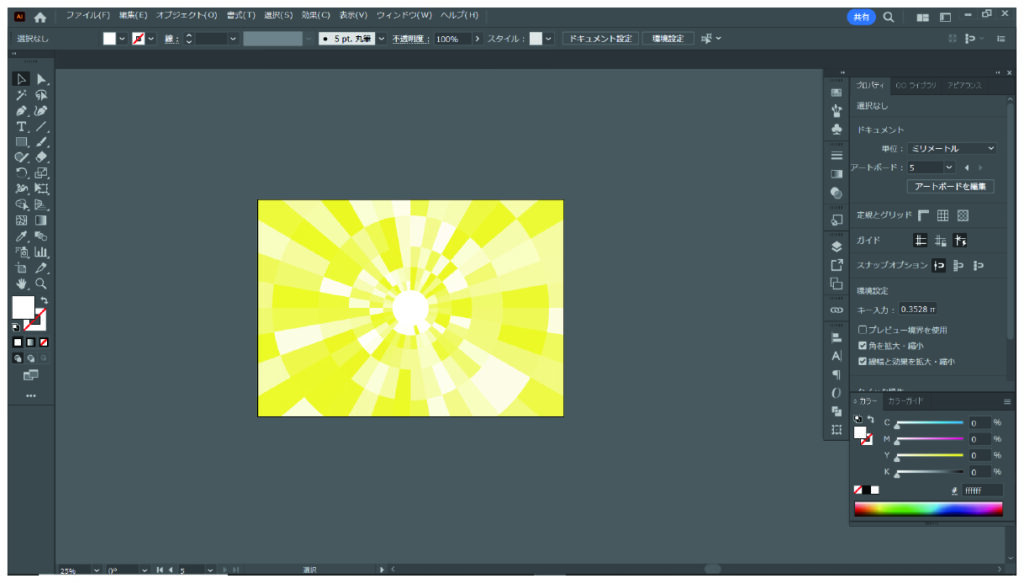Select the Zoom tool
Image resolution: width=1024 pixels, height=583 pixels.
pyautogui.click(x=41, y=284)
